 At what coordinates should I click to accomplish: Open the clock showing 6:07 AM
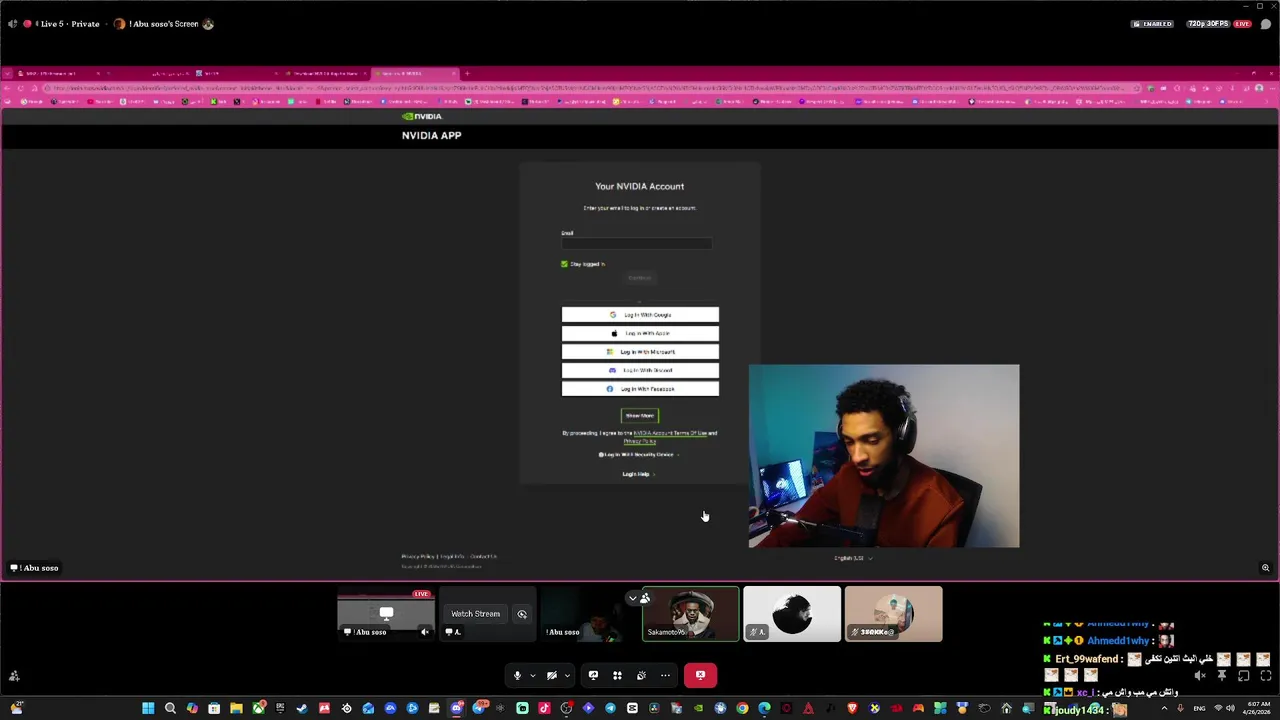[1257, 708]
